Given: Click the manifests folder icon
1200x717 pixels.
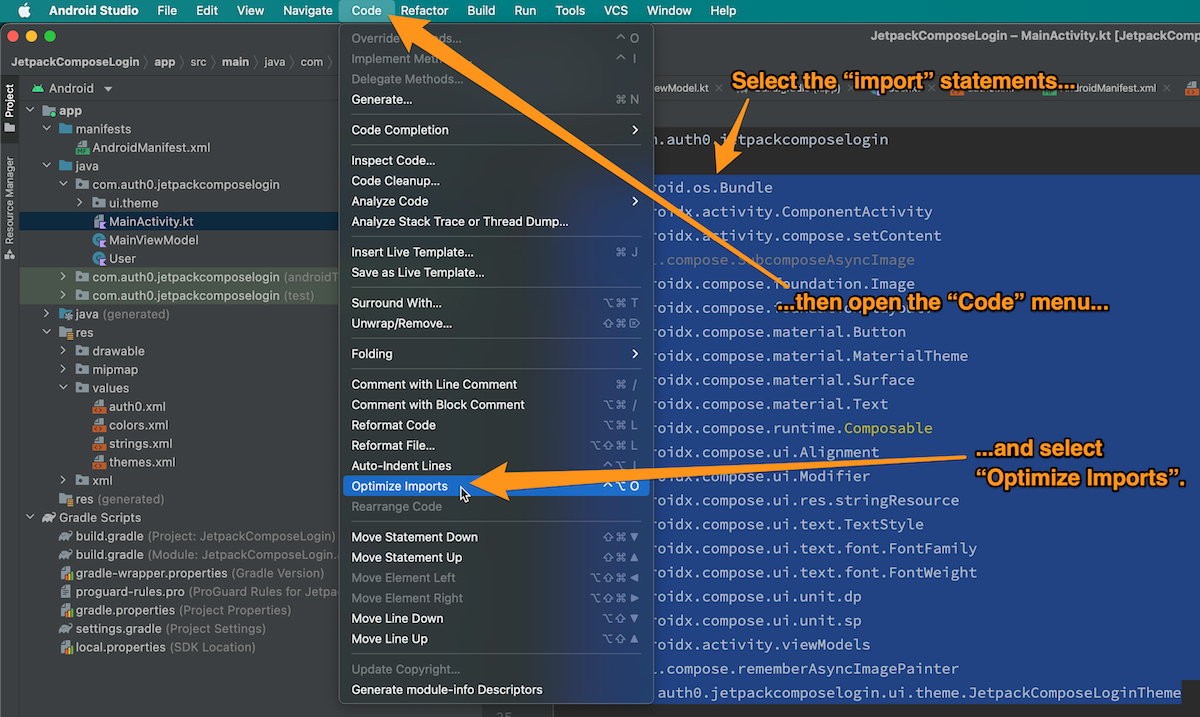Looking at the screenshot, I should click(x=66, y=129).
